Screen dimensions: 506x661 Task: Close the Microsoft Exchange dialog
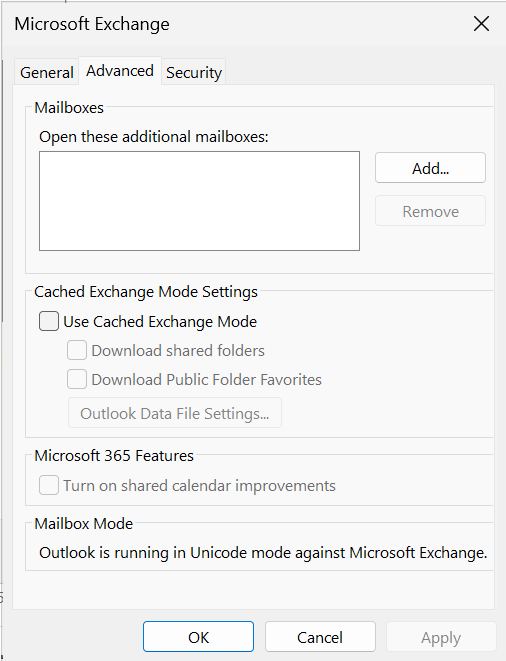point(481,24)
